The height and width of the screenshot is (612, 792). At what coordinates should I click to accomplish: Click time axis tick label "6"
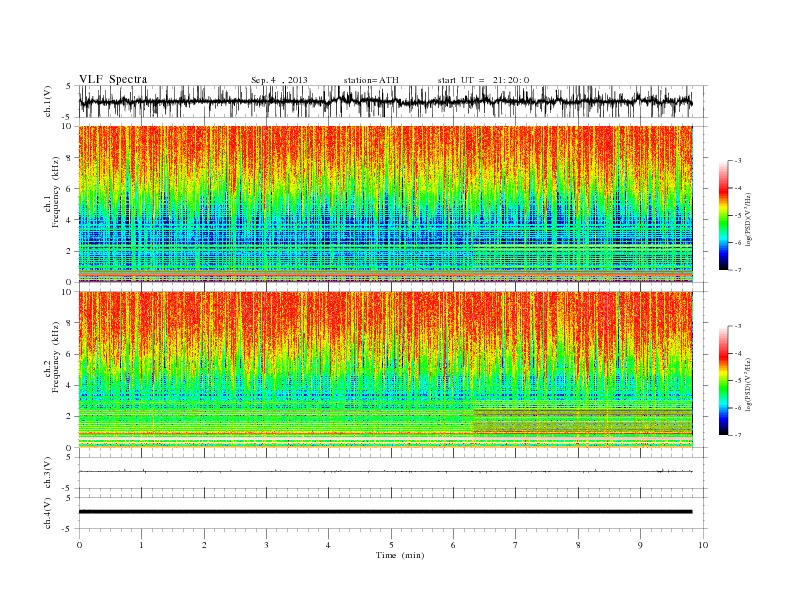(453, 545)
